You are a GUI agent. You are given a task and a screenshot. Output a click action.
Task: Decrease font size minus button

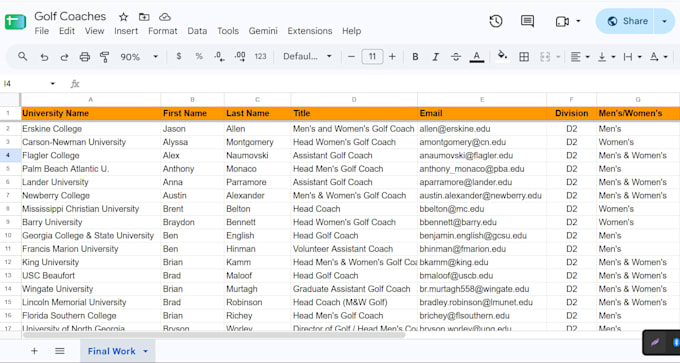352,56
